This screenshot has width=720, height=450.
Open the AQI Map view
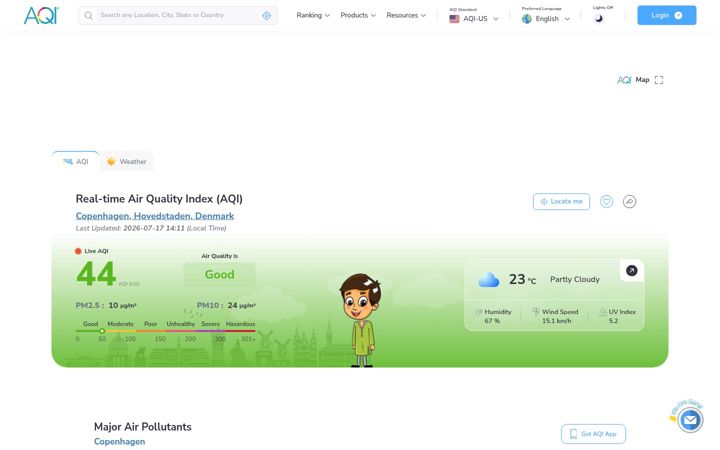click(633, 80)
